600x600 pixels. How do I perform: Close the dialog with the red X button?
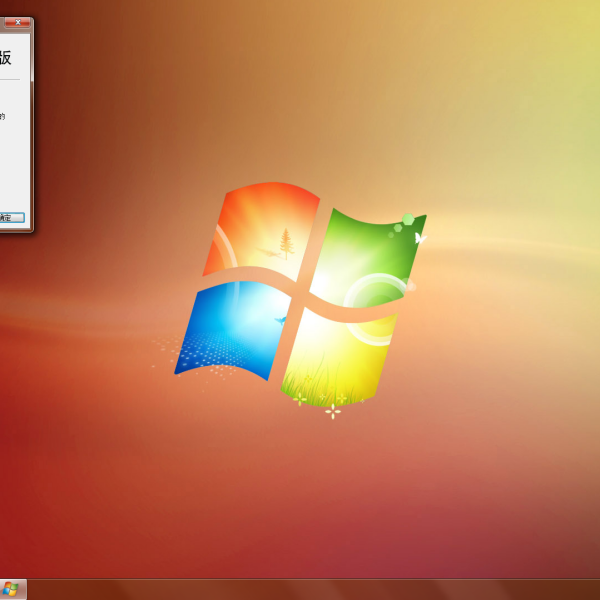point(18,23)
